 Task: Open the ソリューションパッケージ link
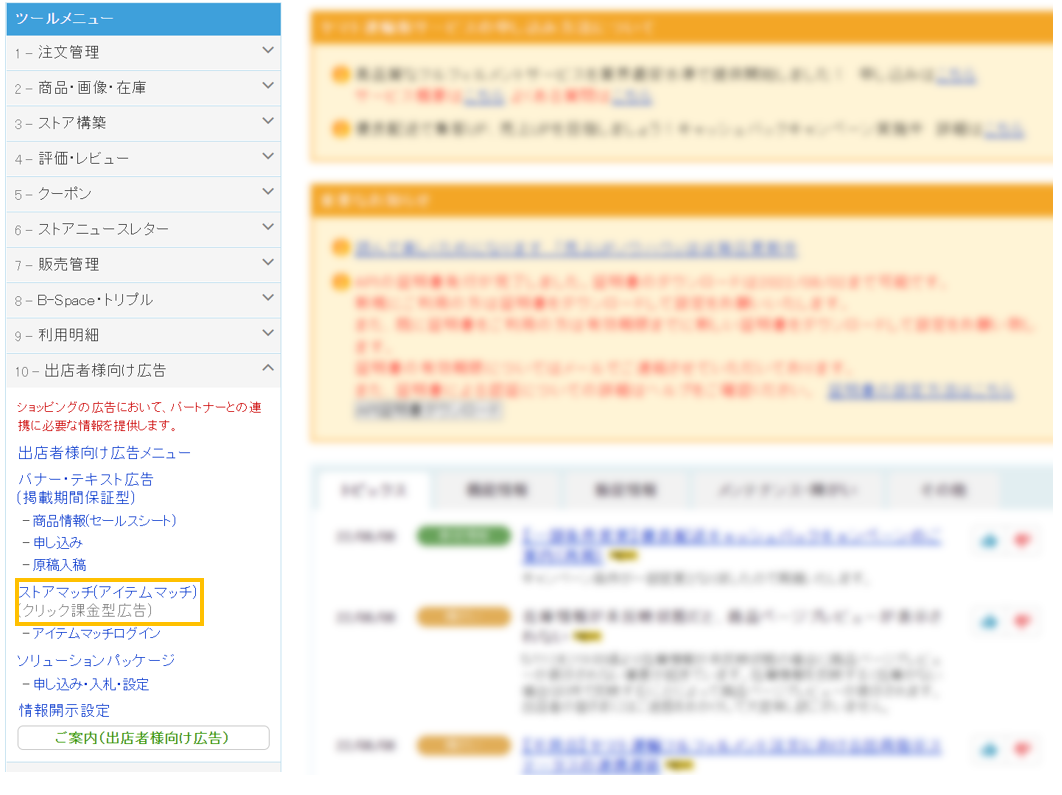[96, 660]
